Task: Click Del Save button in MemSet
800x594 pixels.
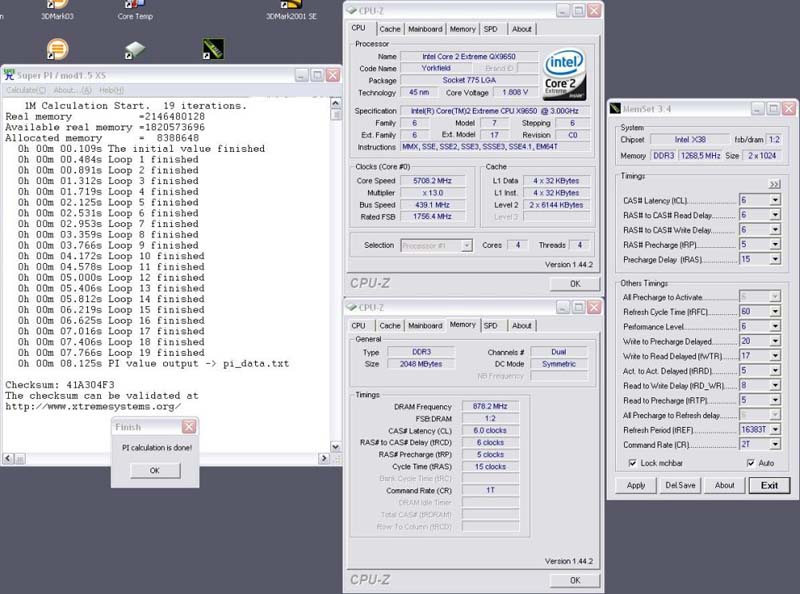Action: [680, 485]
